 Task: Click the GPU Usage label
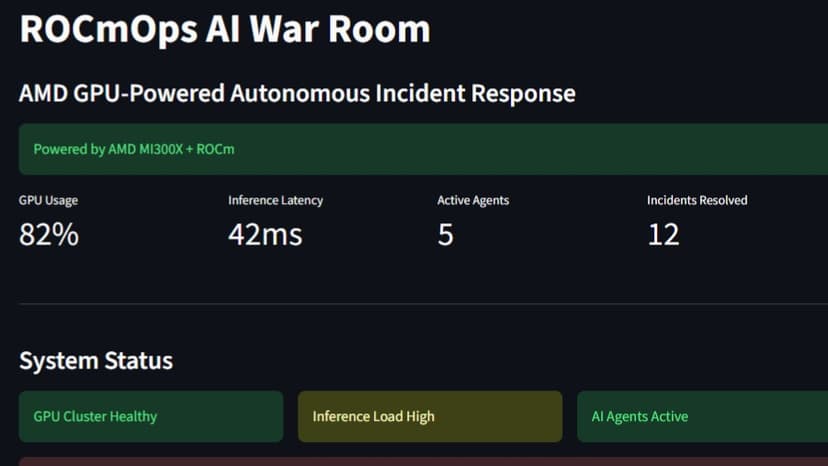coord(49,200)
